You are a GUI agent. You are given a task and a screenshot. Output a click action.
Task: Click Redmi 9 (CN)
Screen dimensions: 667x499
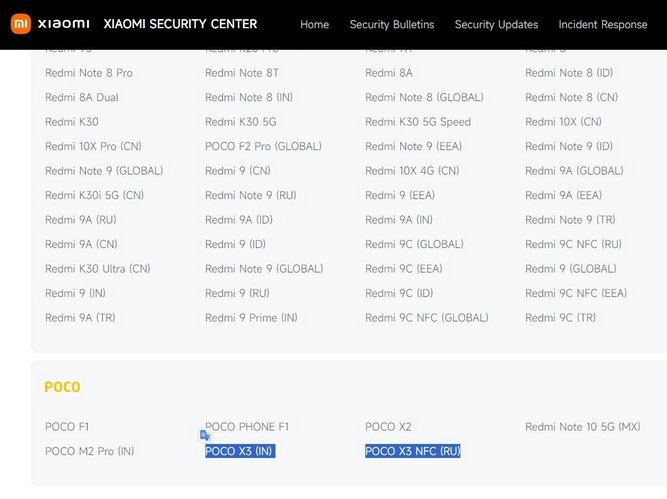point(238,171)
